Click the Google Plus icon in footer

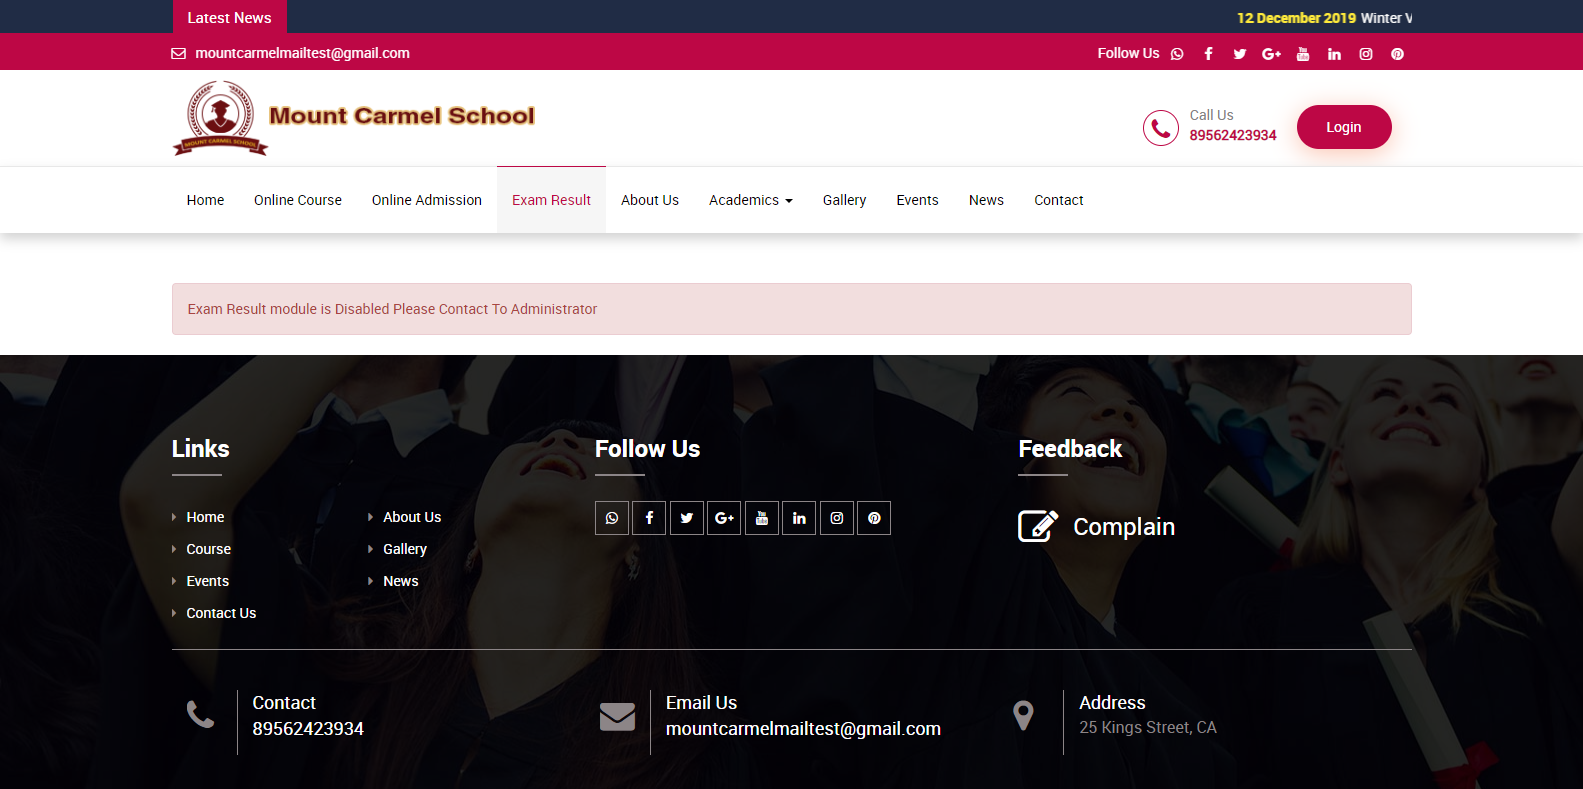(724, 518)
